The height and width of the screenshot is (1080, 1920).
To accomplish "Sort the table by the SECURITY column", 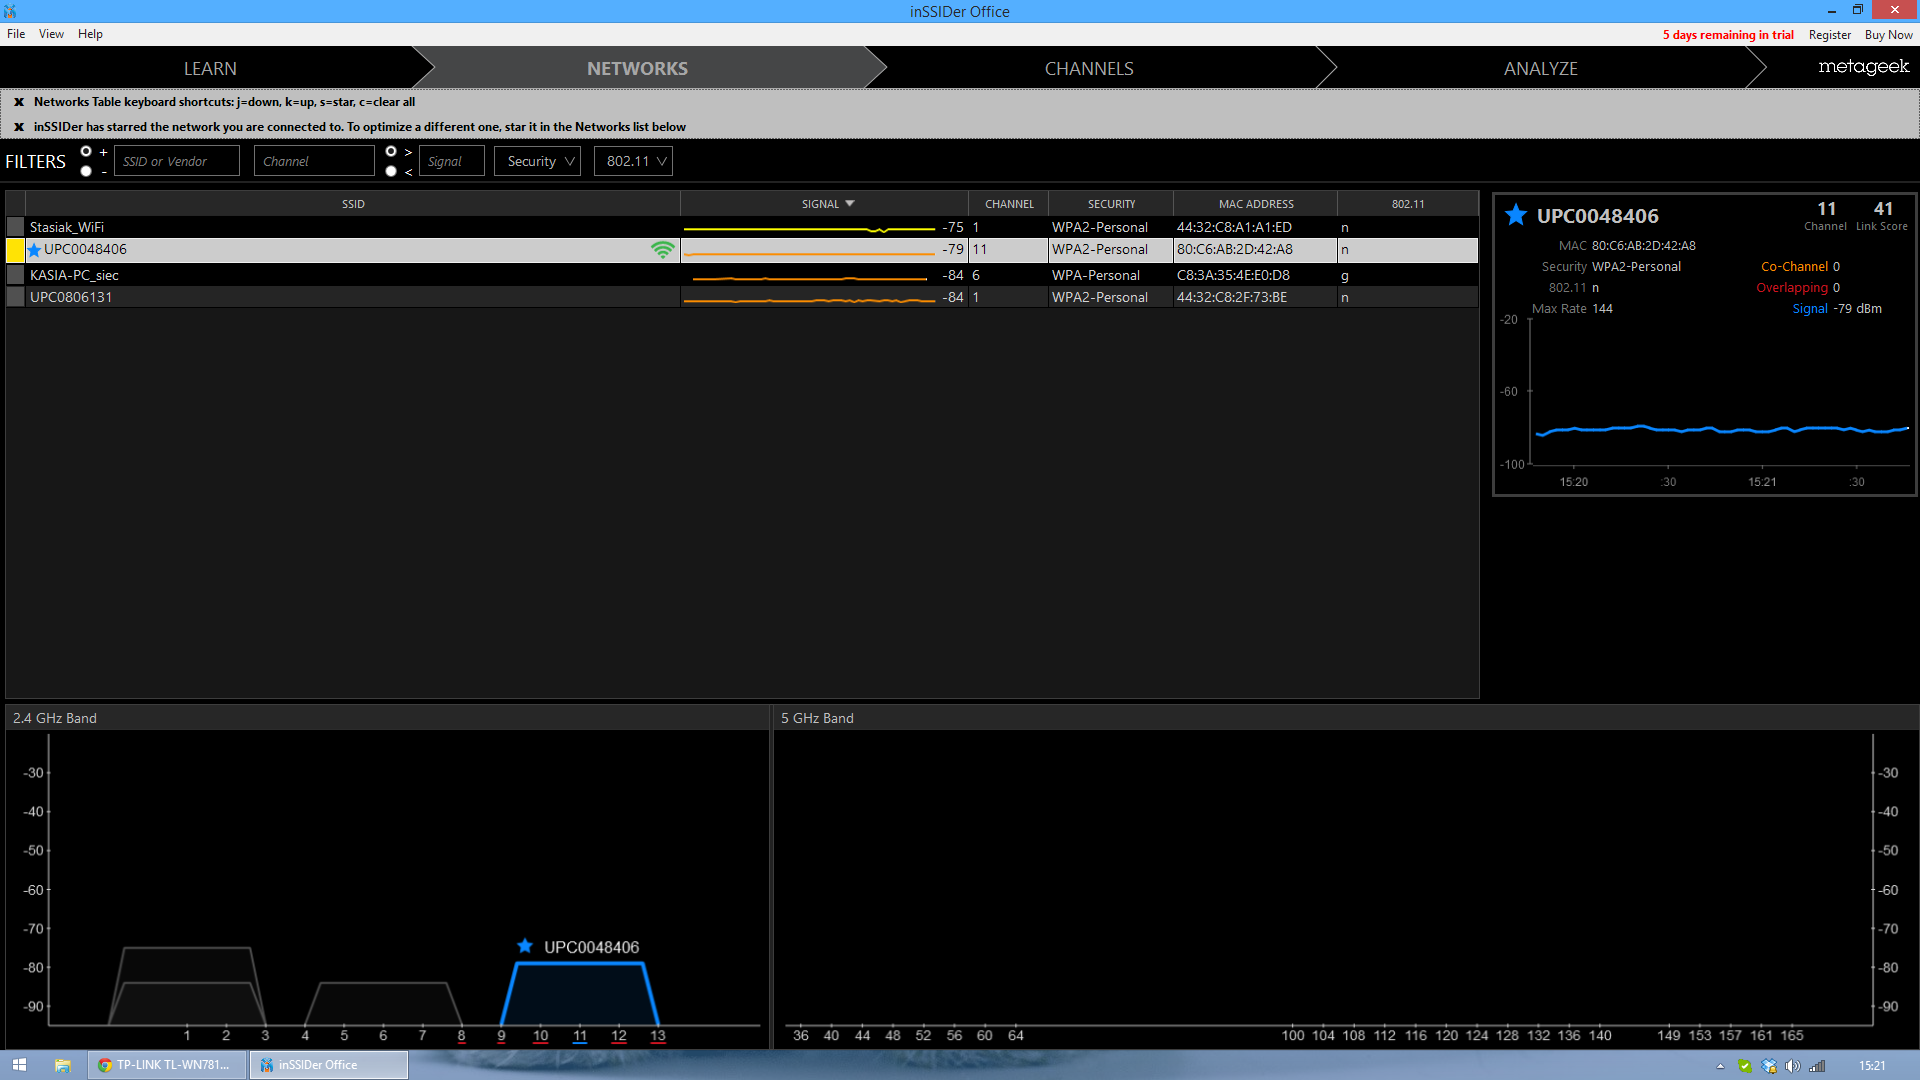I will 1111,204.
